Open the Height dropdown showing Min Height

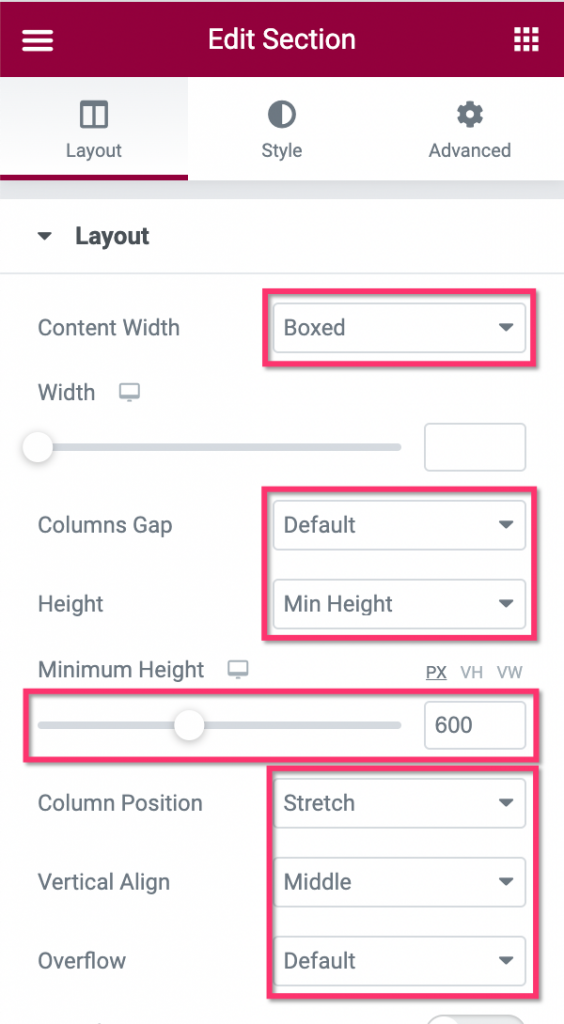400,604
